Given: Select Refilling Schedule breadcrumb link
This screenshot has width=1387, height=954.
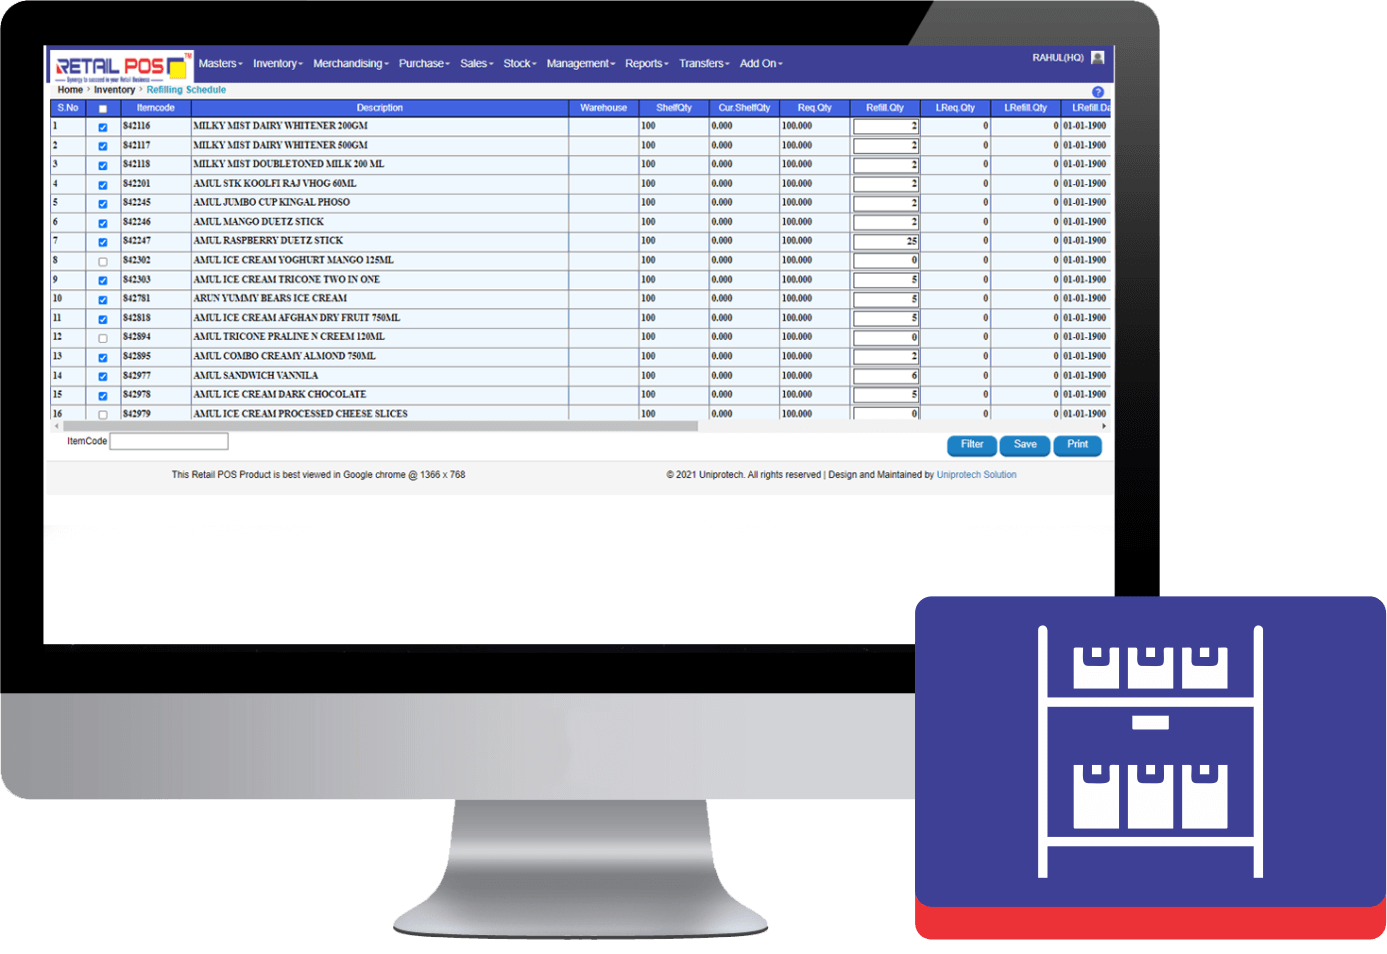Looking at the screenshot, I should pyautogui.click(x=186, y=90).
